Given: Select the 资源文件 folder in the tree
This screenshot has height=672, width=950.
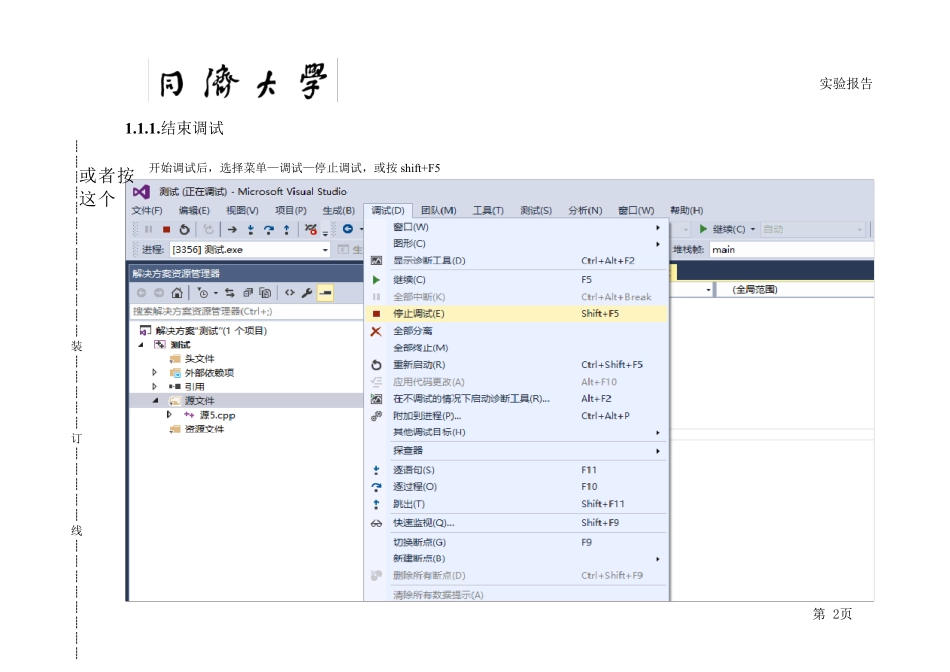Looking at the screenshot, I should click(x=204, y=429).
